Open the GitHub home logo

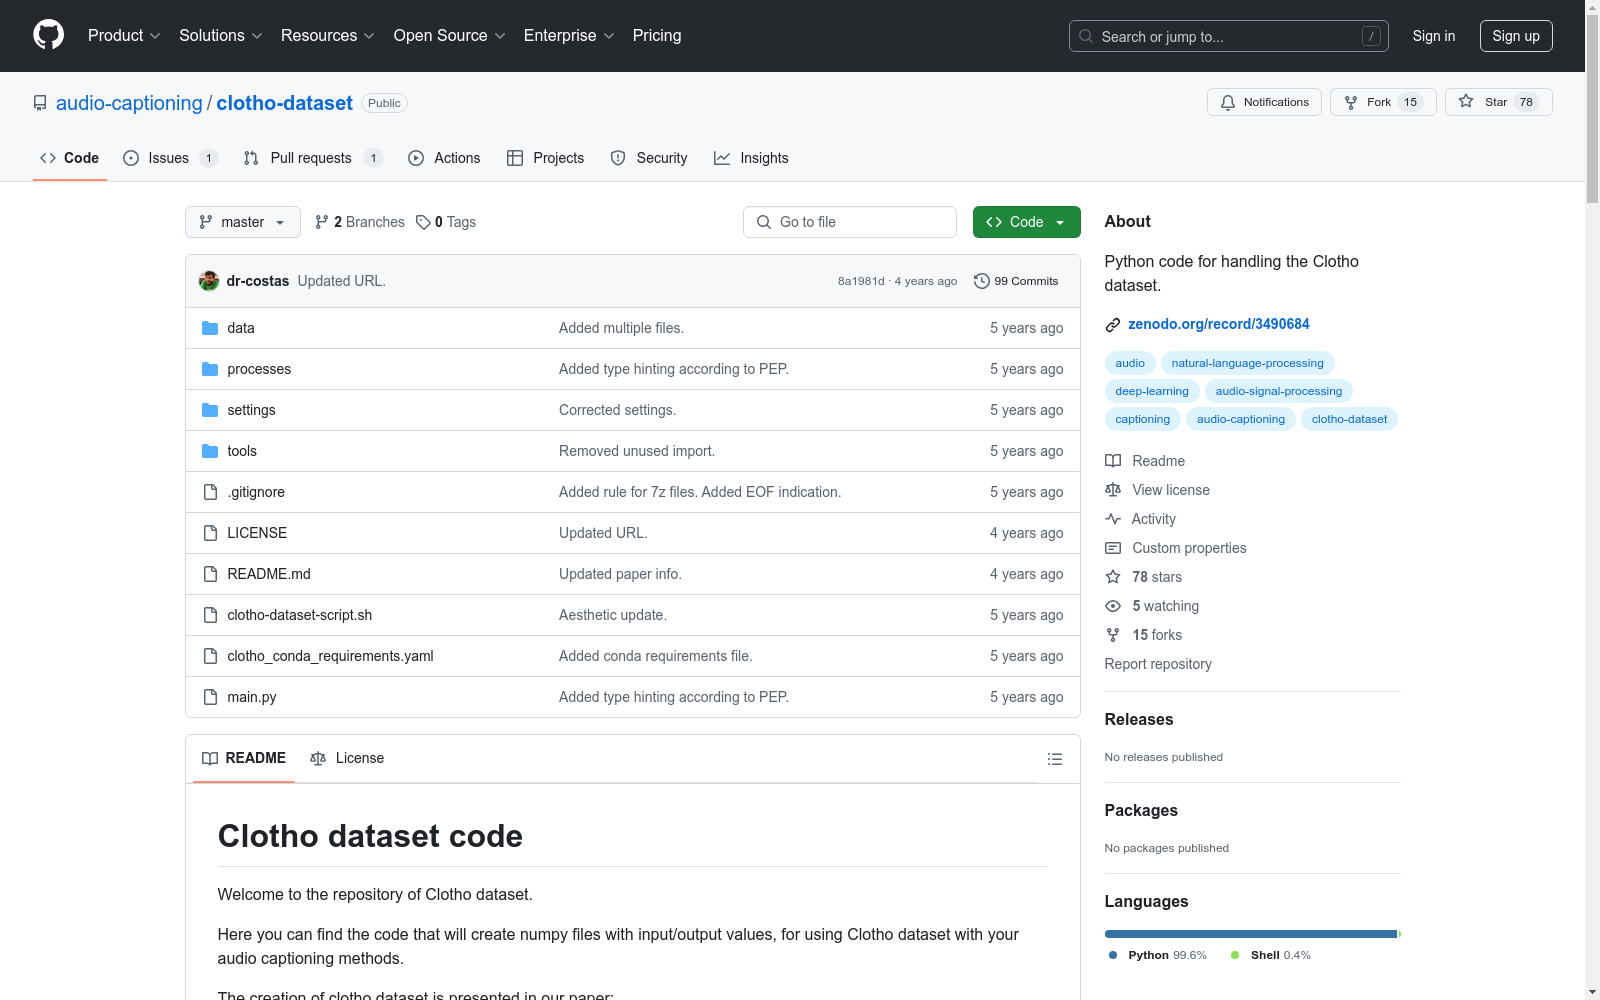48,35
